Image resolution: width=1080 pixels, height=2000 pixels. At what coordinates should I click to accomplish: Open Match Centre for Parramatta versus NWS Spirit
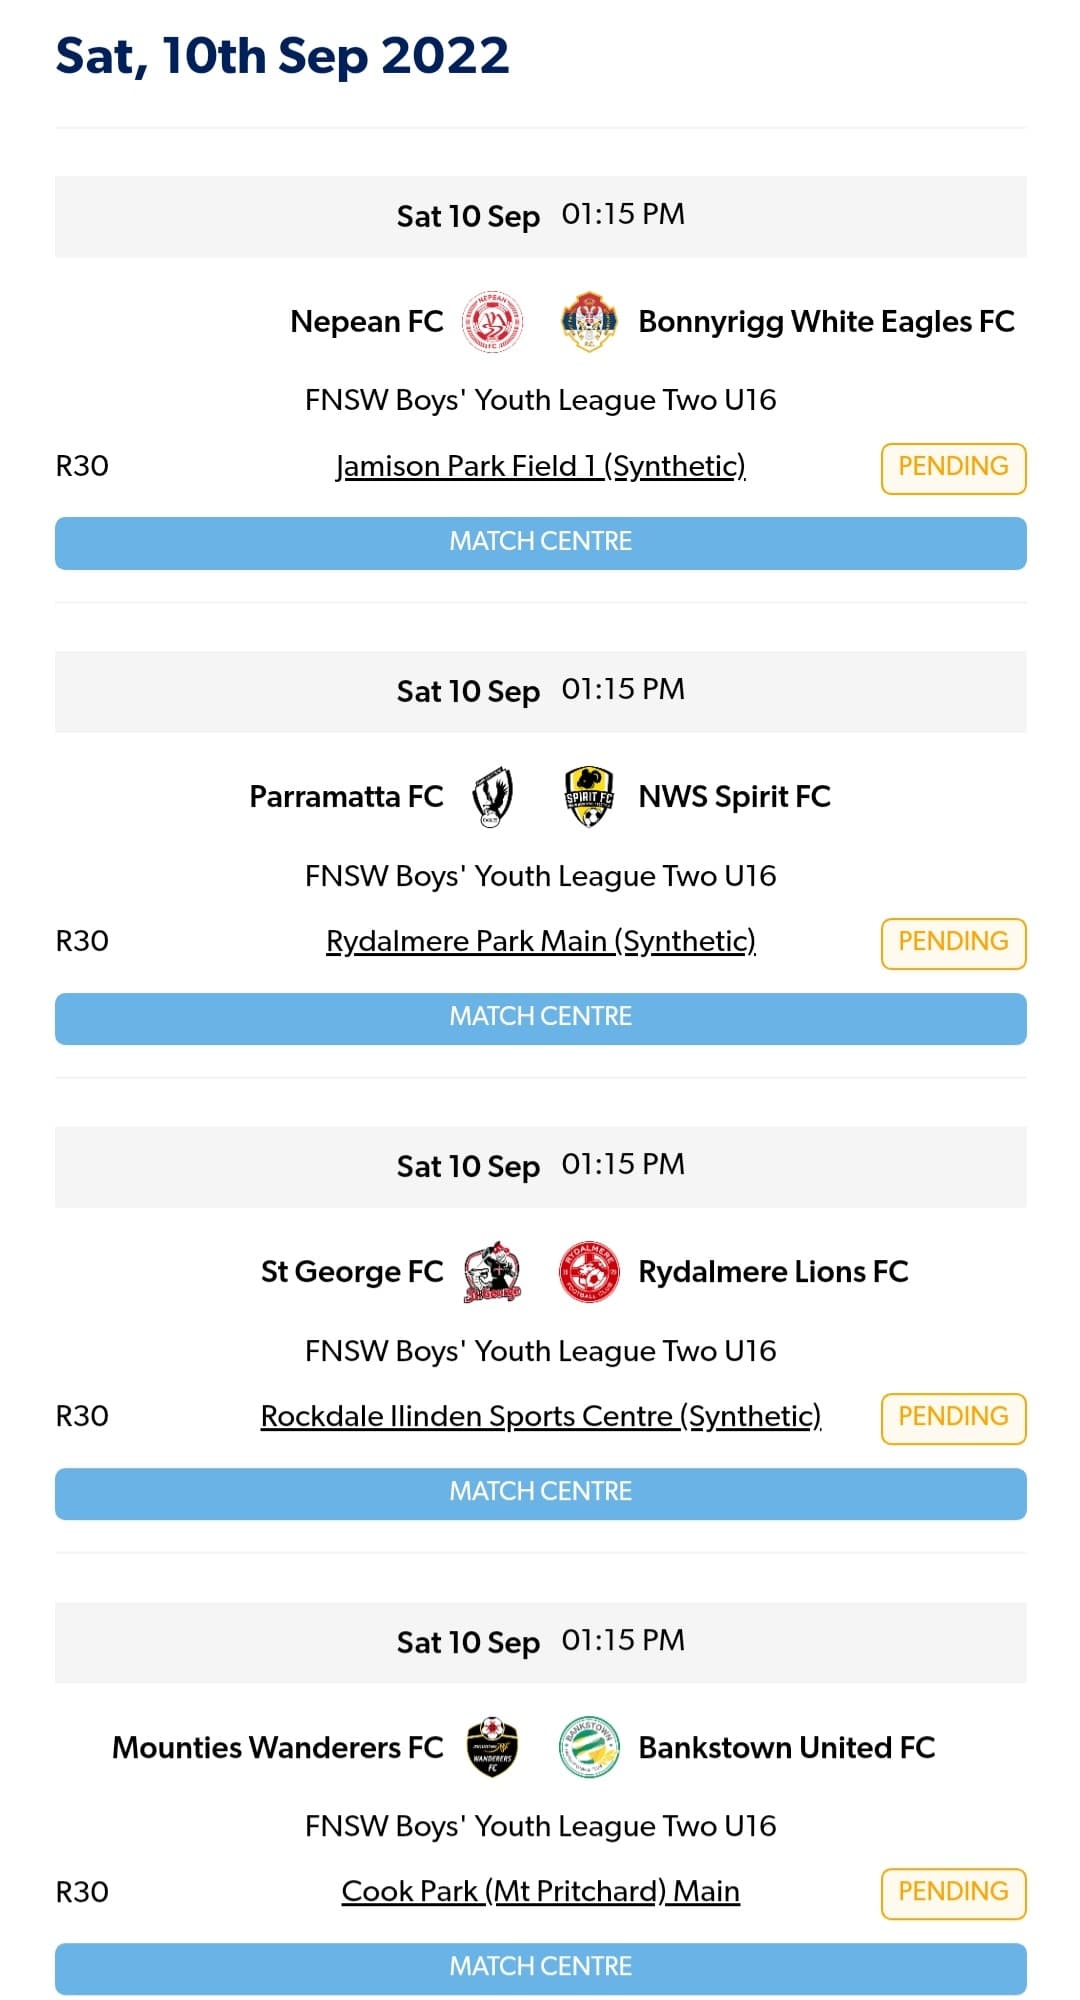(541, 1017)
